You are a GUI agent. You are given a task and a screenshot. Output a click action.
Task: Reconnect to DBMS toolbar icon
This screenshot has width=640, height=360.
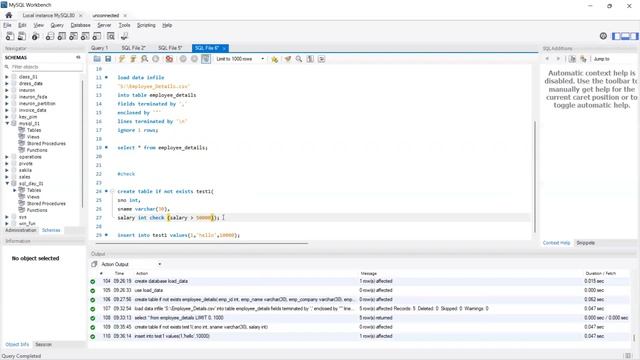pos(124,36)
